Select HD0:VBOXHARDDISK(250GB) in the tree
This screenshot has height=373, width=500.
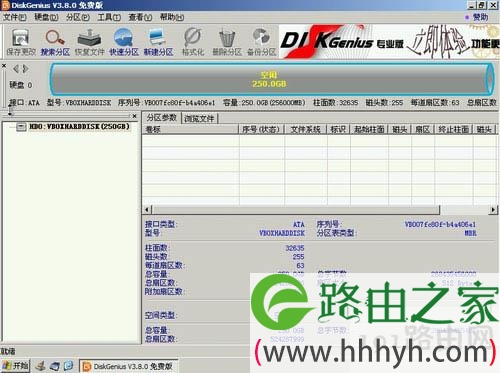pyautogui.click(x=79, y=126)
